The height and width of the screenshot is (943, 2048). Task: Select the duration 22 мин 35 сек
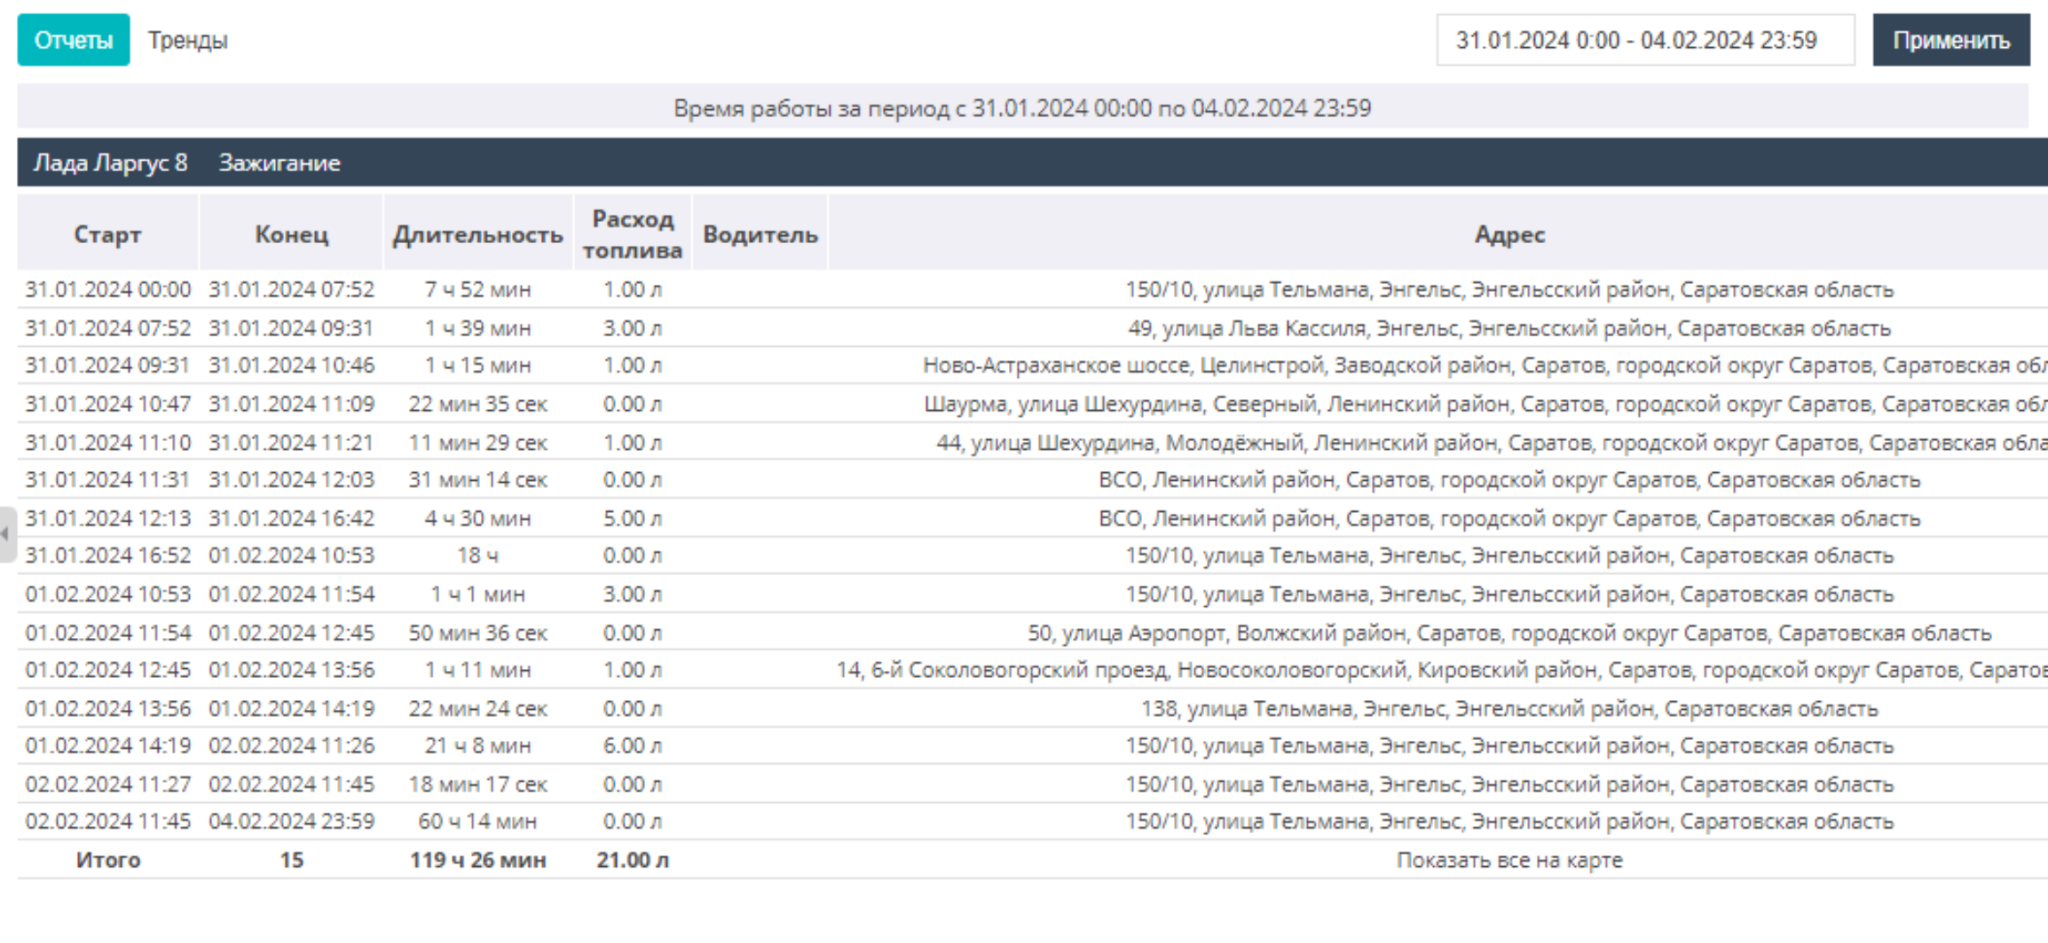point(478,404)
